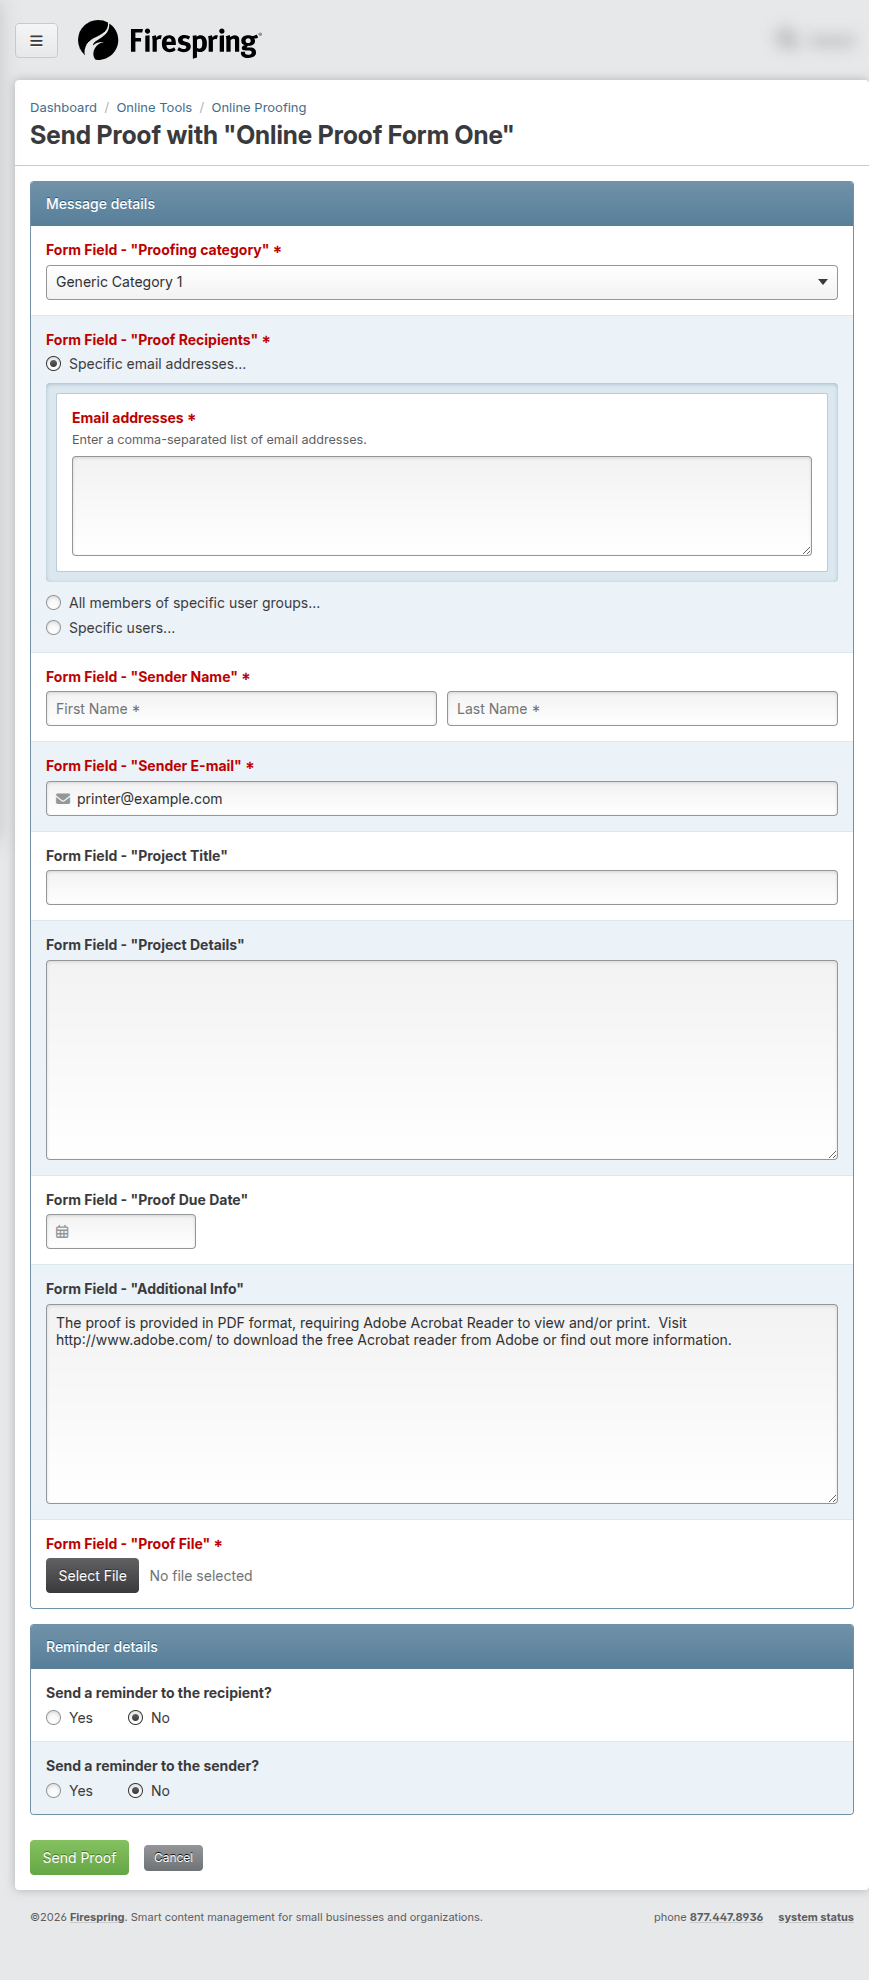The image size is (869, 1980).
Task: Click the First Name field
Action: [x=241, y=709]
